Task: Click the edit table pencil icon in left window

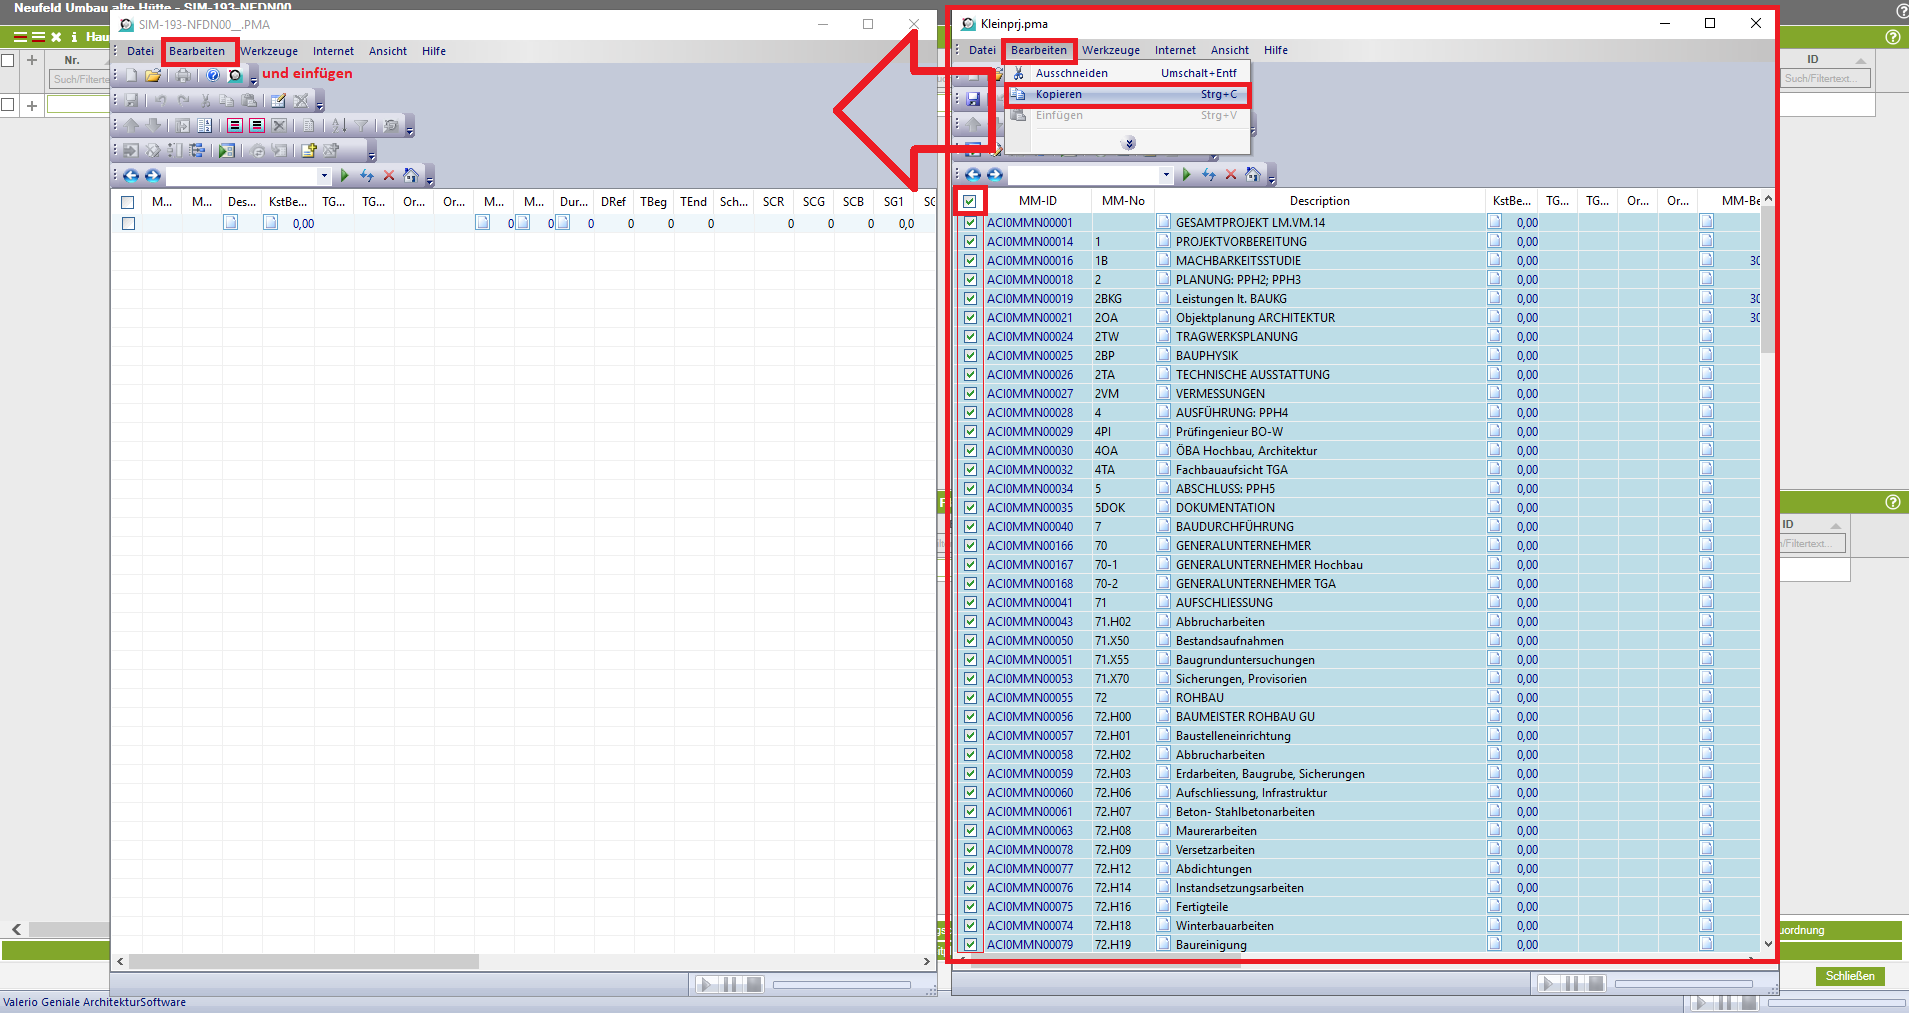Action: (x=278, y=100)
